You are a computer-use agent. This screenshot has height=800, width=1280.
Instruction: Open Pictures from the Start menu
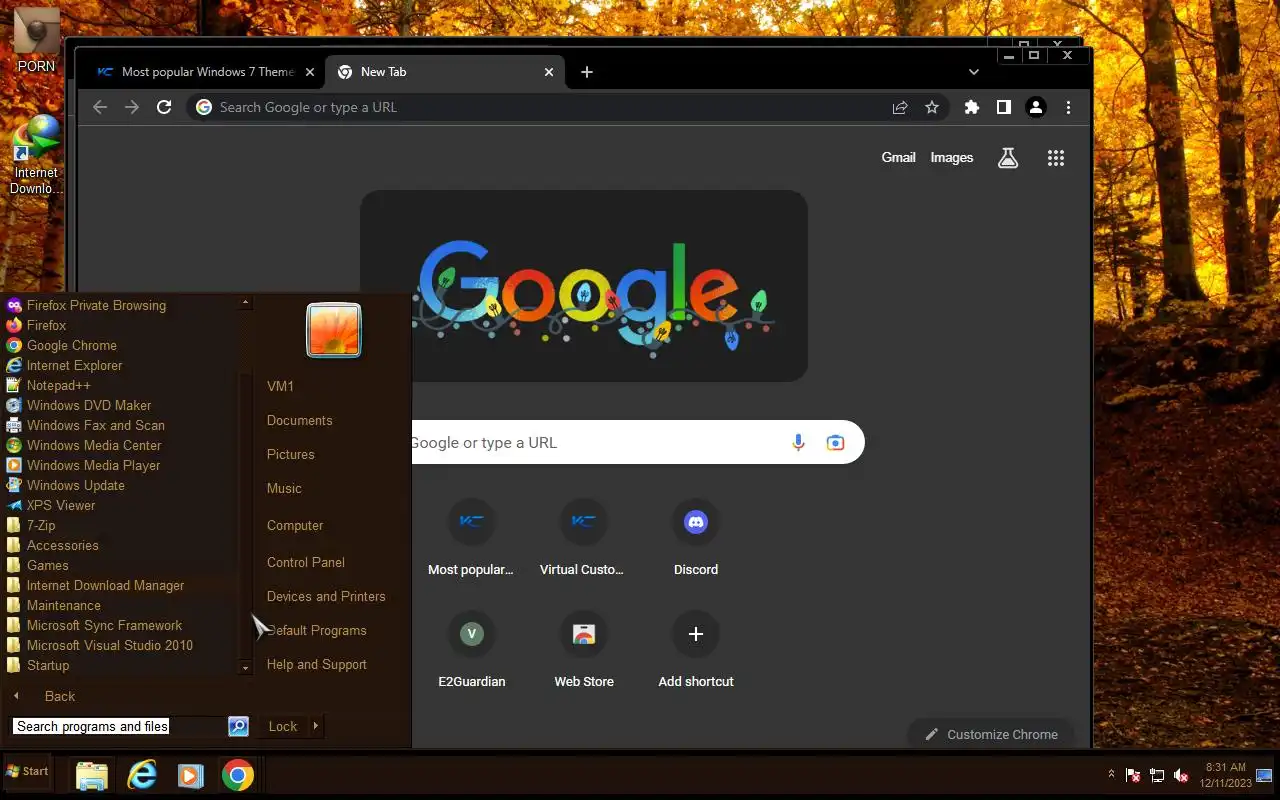[x=290, y=454]
